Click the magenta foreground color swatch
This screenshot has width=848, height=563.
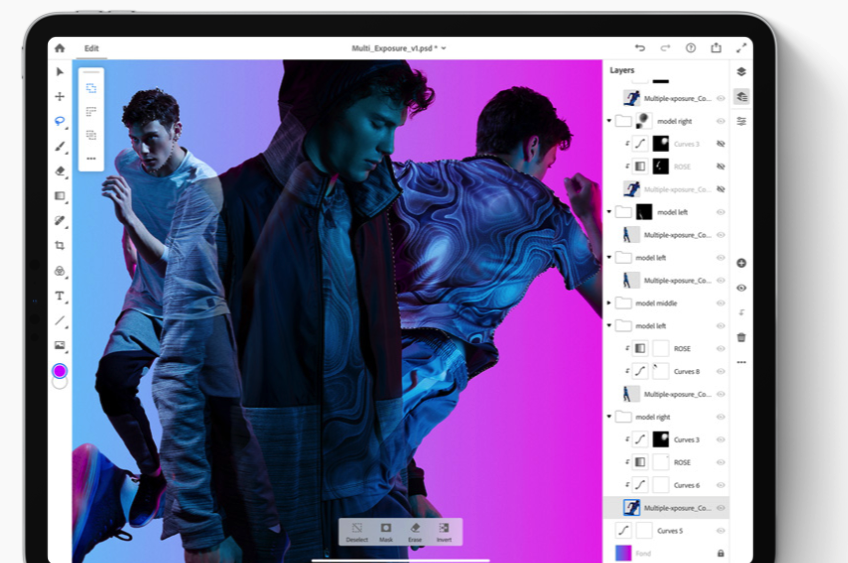click(x=59, y=370)
